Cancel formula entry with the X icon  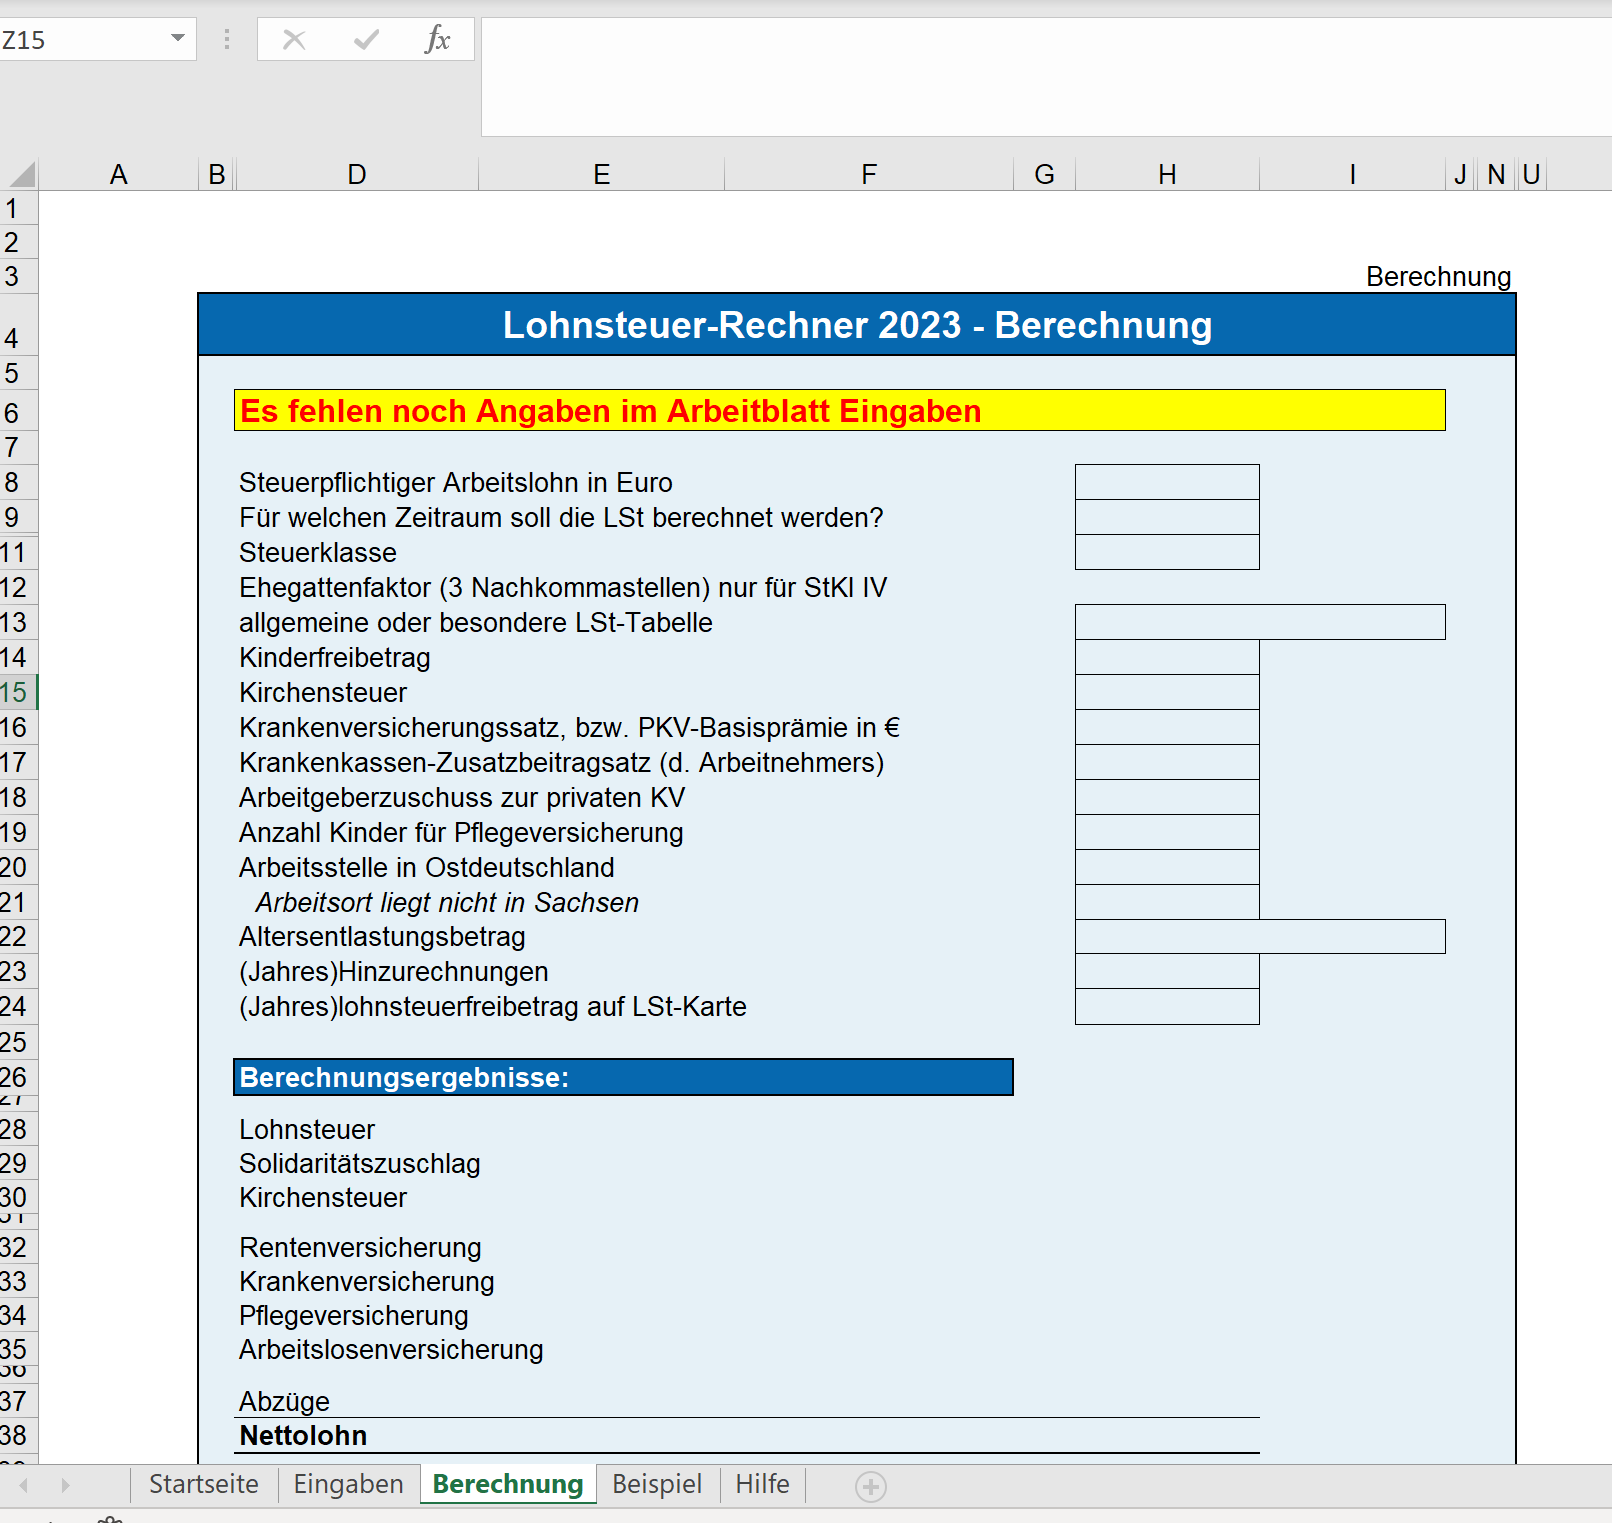coord(294,40)
